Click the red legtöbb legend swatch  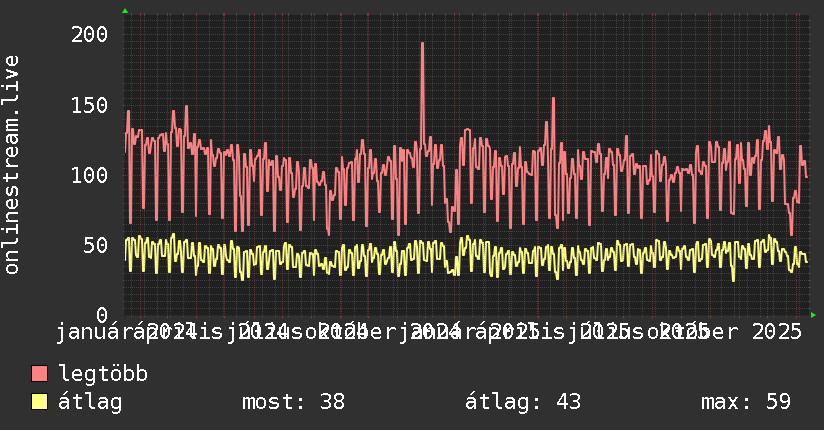[39, 374]
